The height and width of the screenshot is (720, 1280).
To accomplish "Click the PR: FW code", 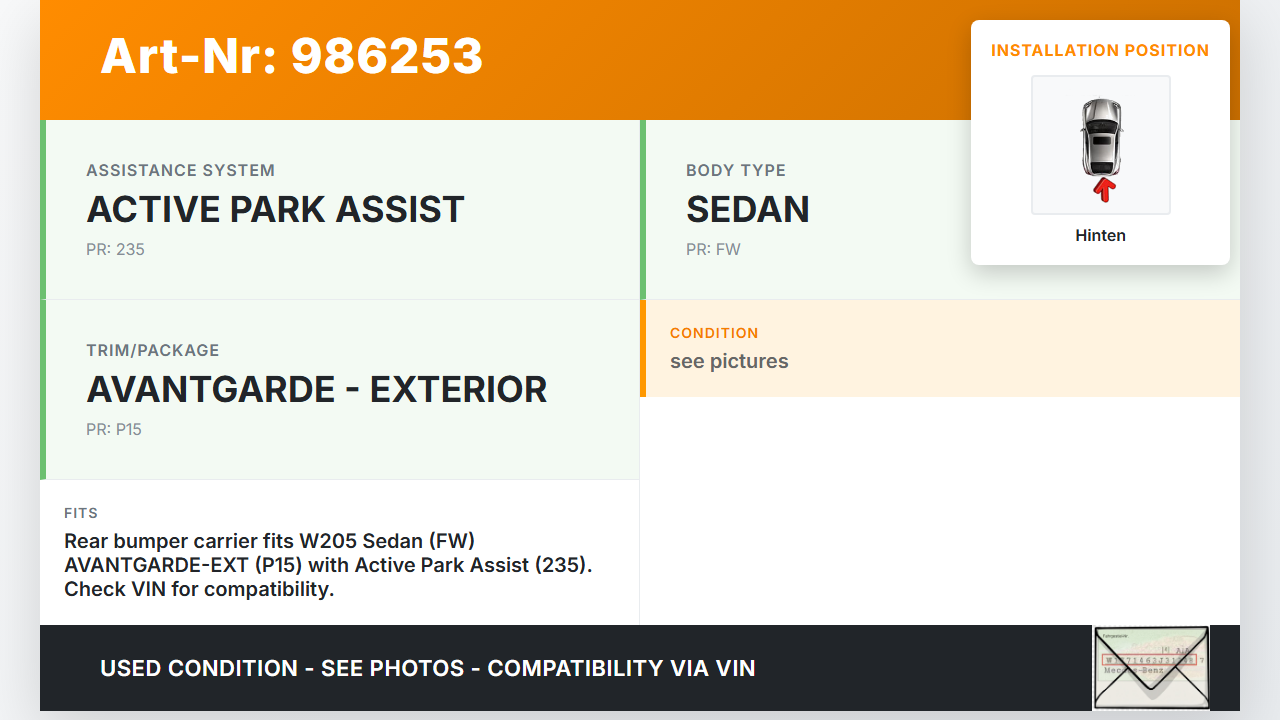I will pos(713,249).
